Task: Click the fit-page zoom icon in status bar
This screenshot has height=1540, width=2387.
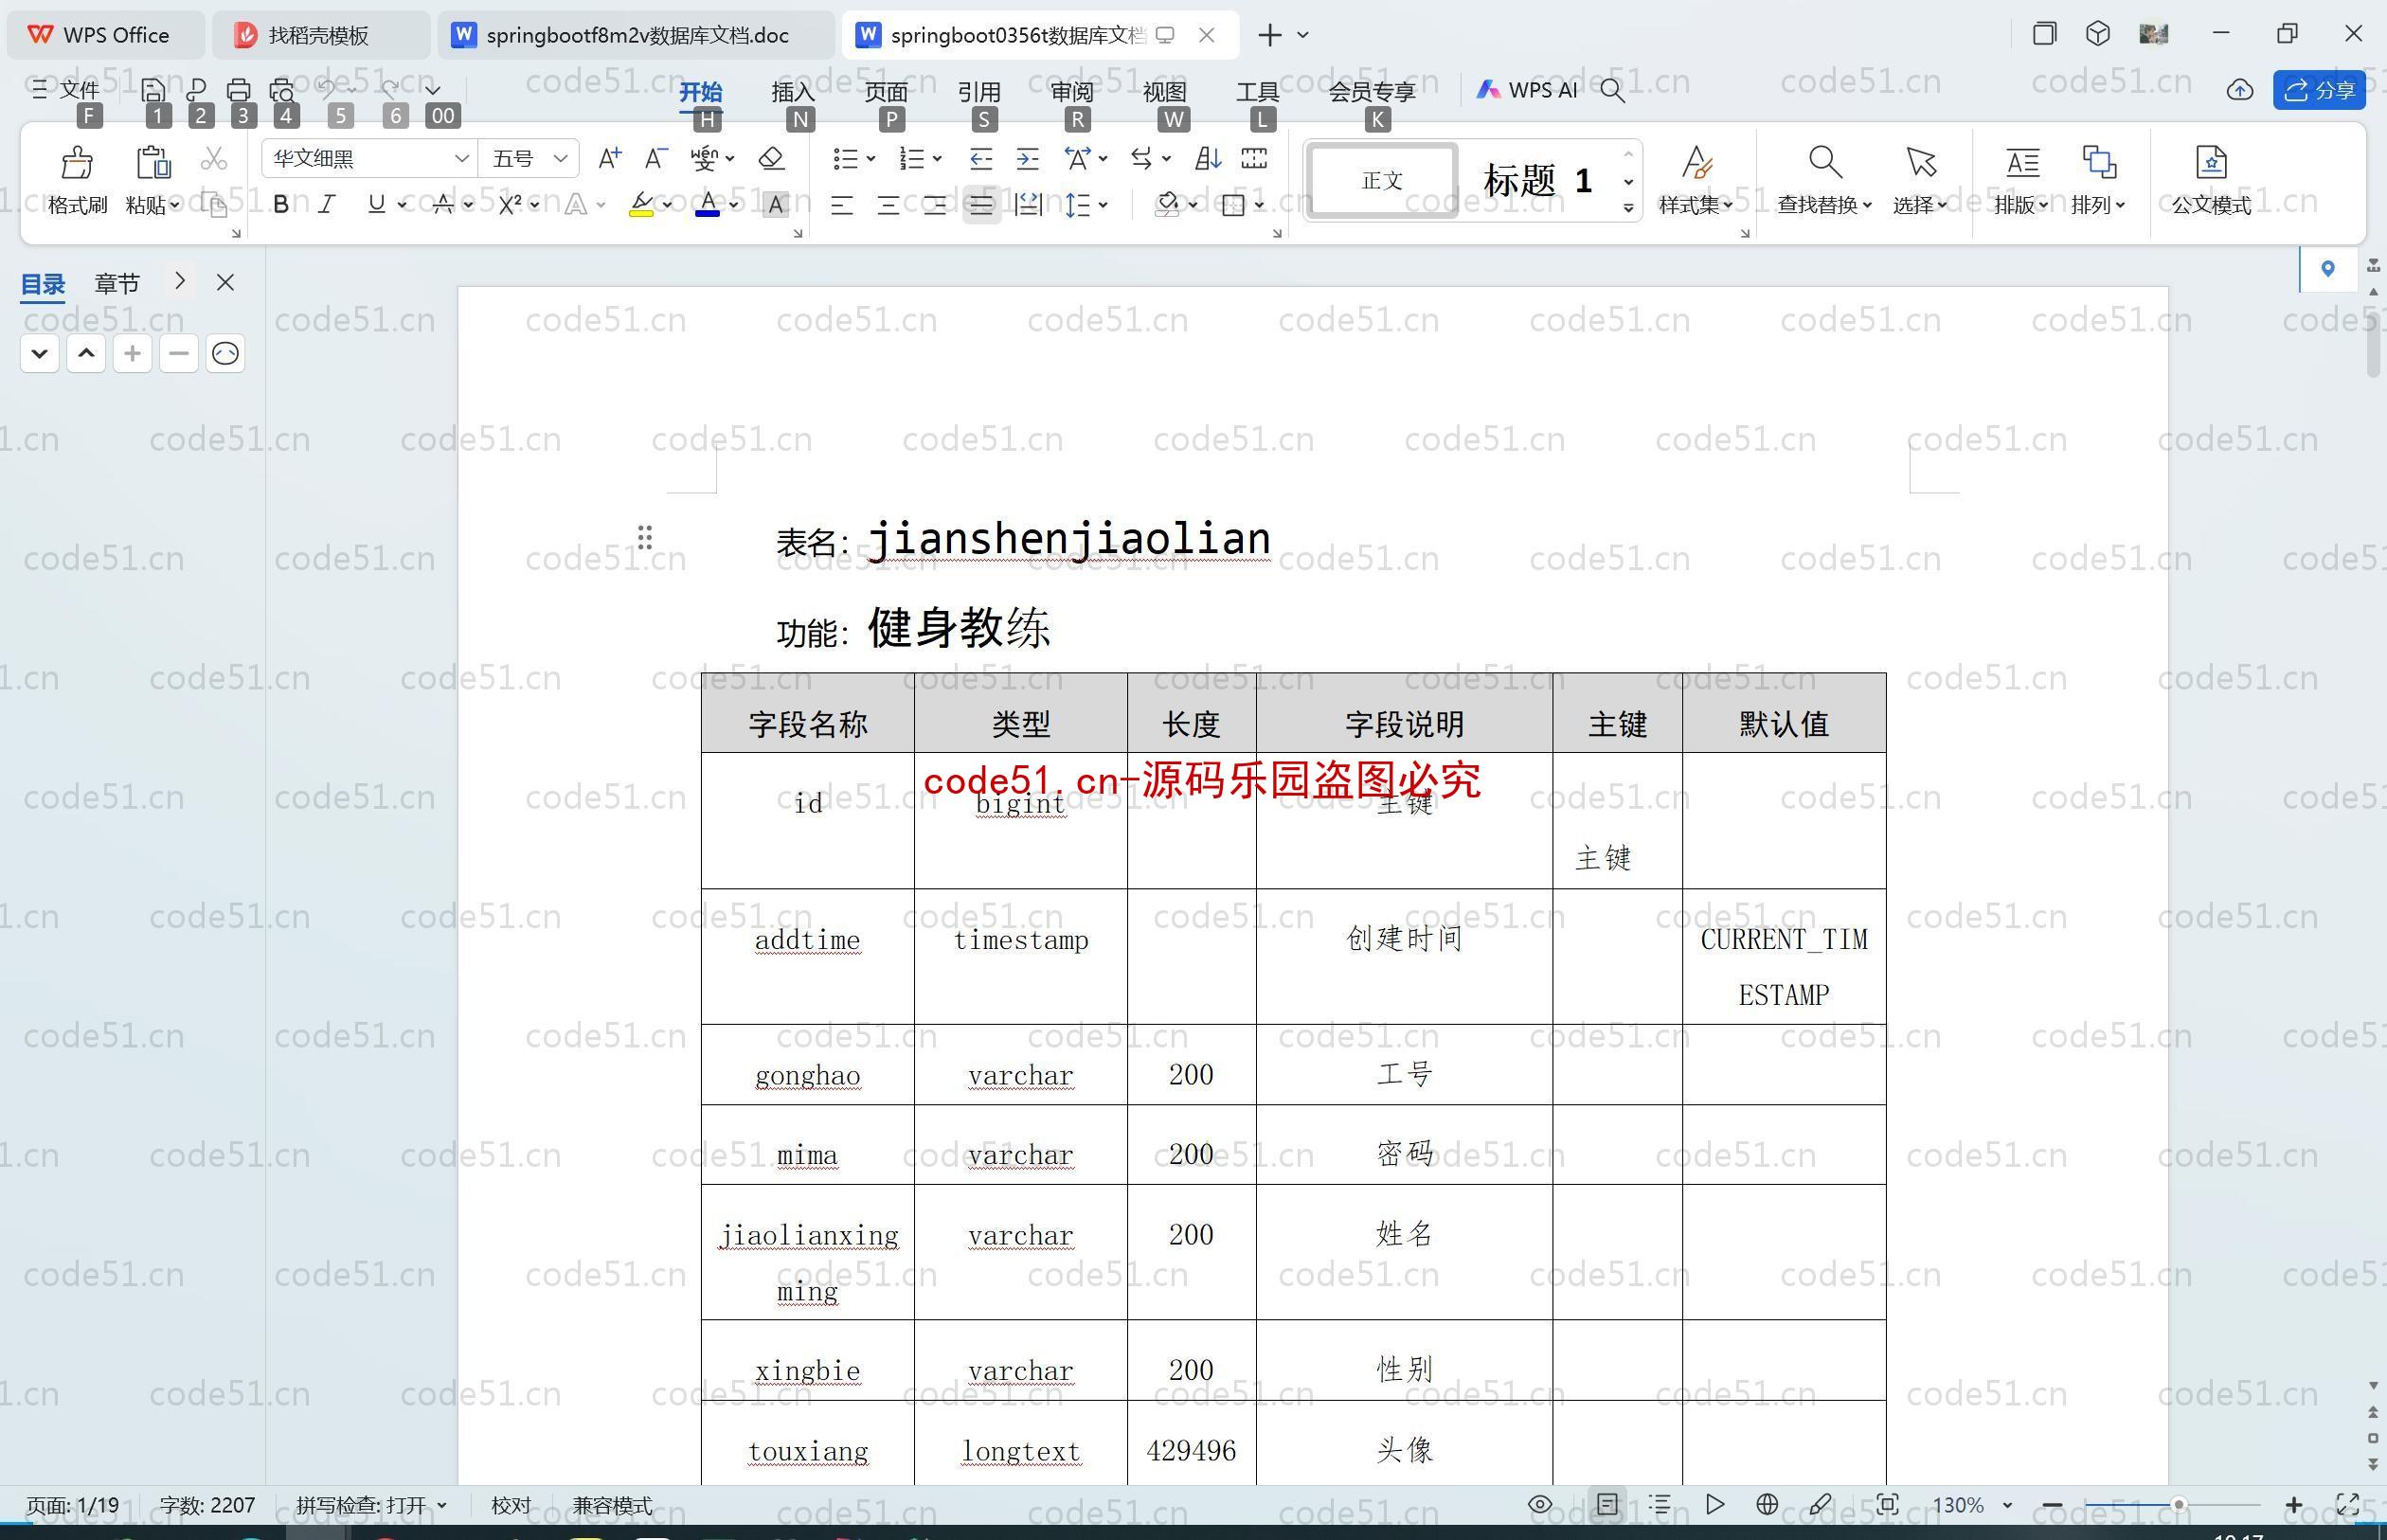Action: coord(1887,1504)
